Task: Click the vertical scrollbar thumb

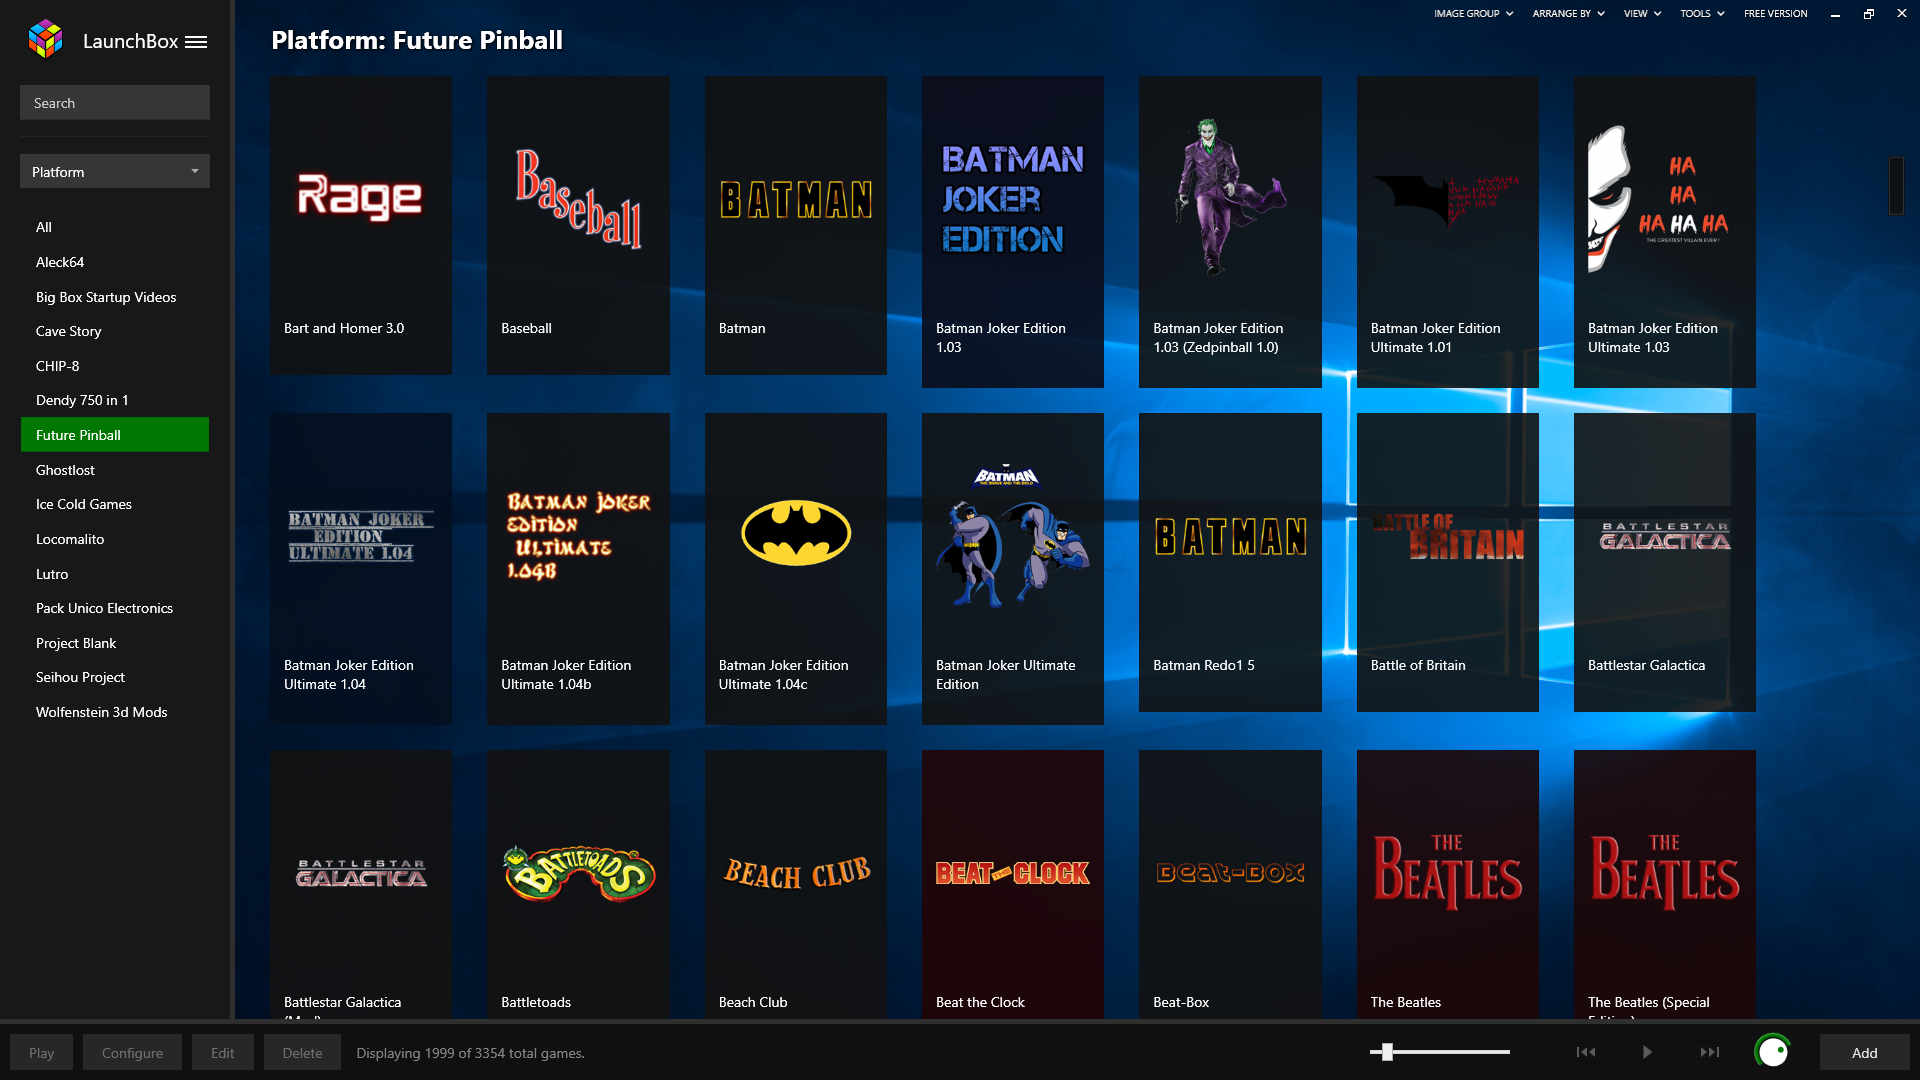Action: tap(1896, 186)
